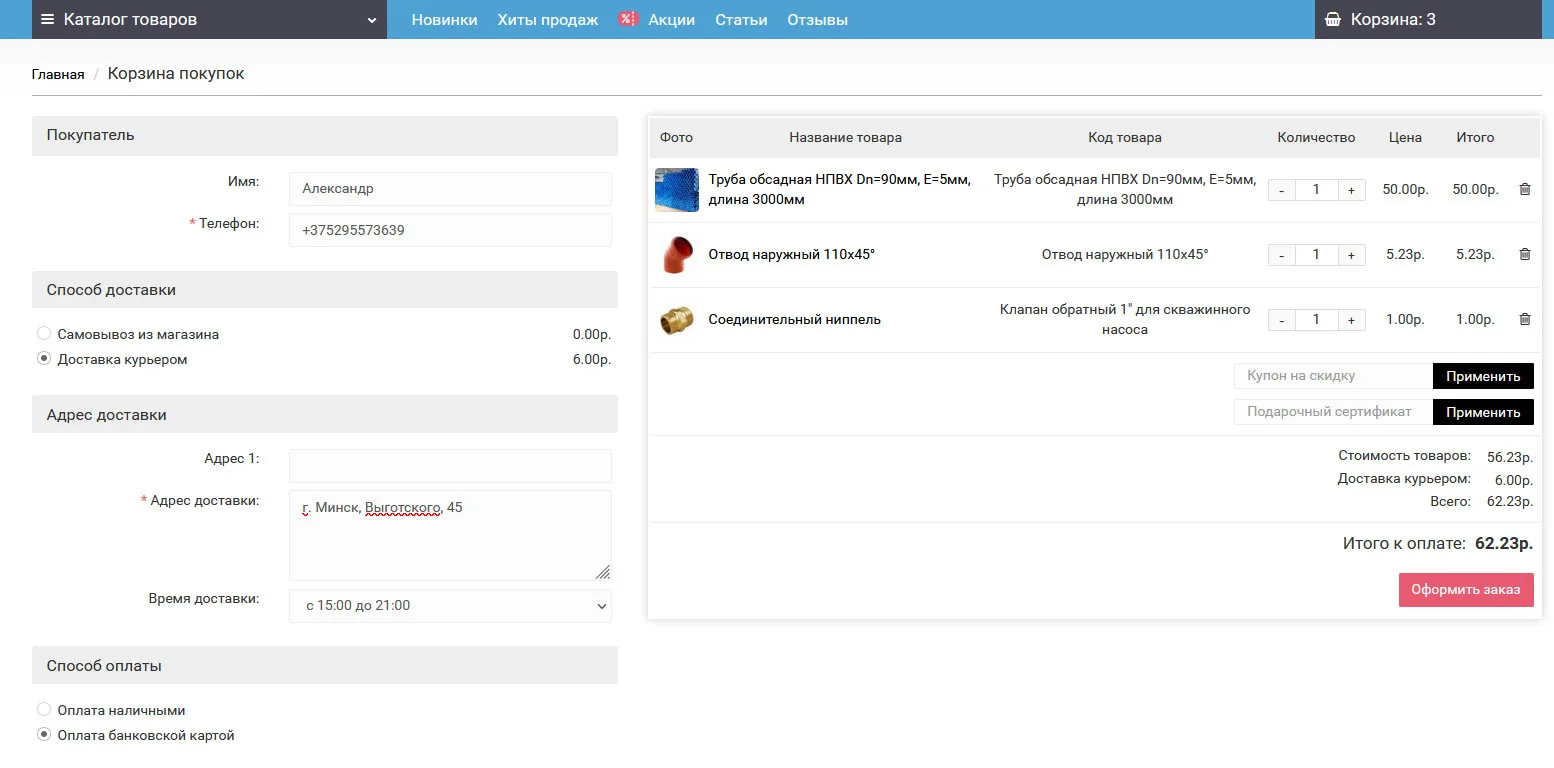
Task: Choose Оплата банковской картой payment method
Action: (44, 735)
